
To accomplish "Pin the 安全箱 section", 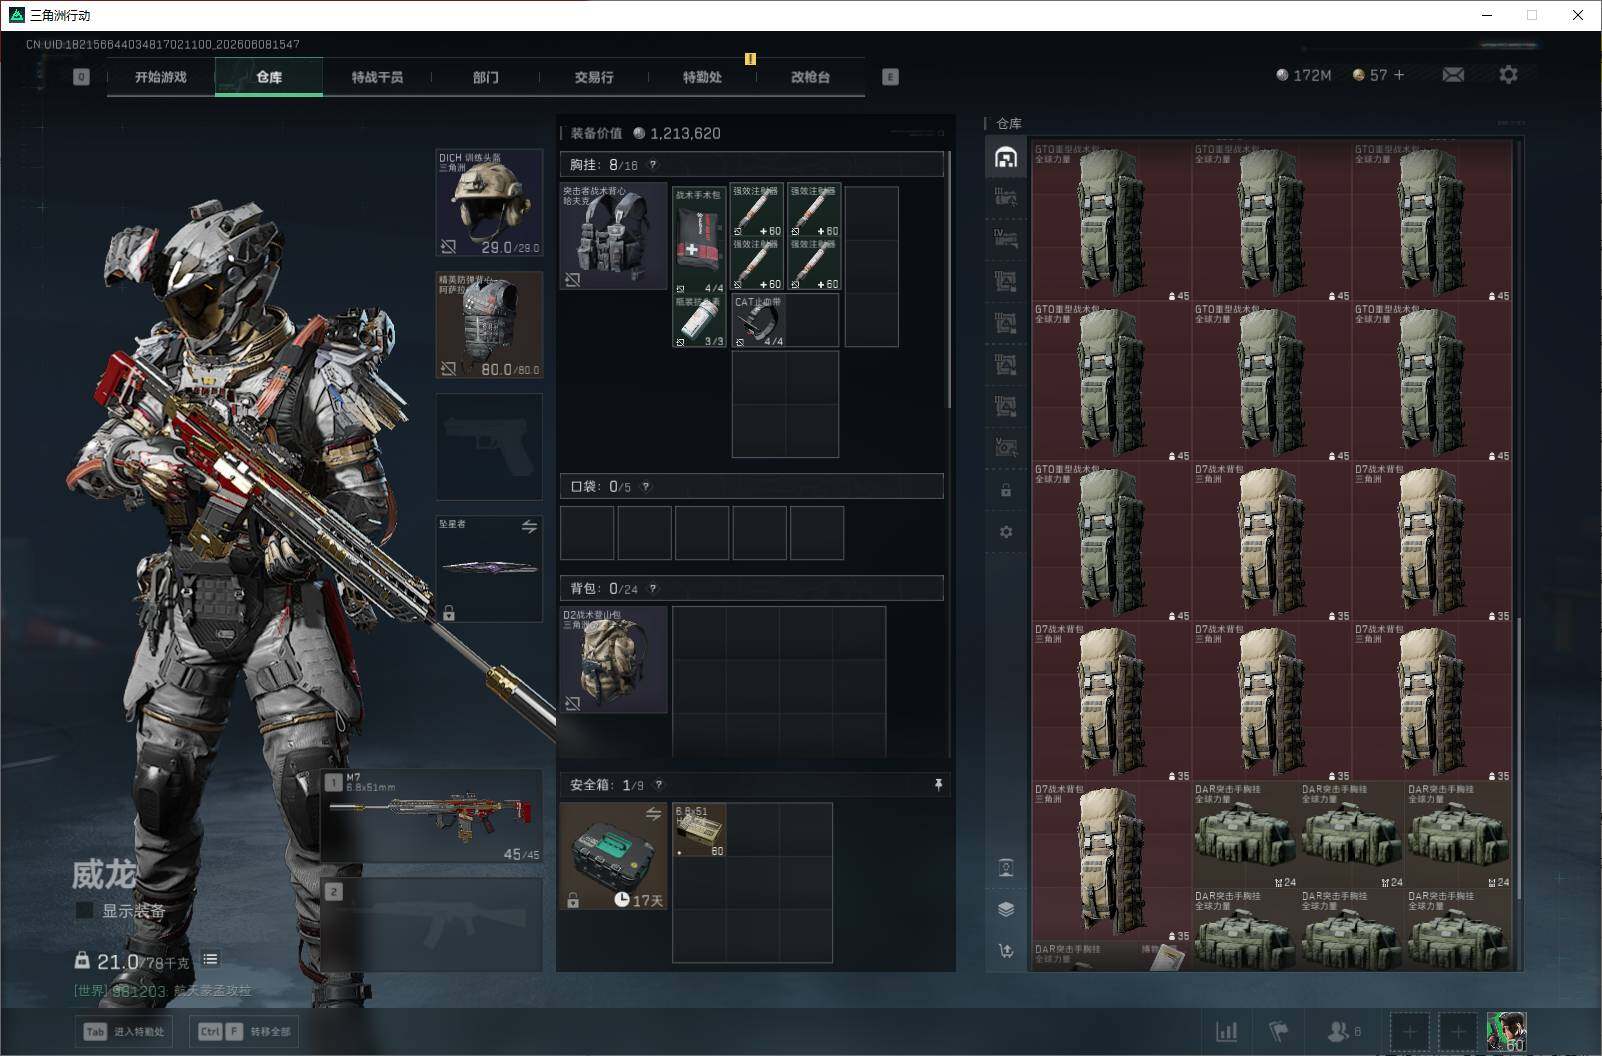I will (938, 785).
